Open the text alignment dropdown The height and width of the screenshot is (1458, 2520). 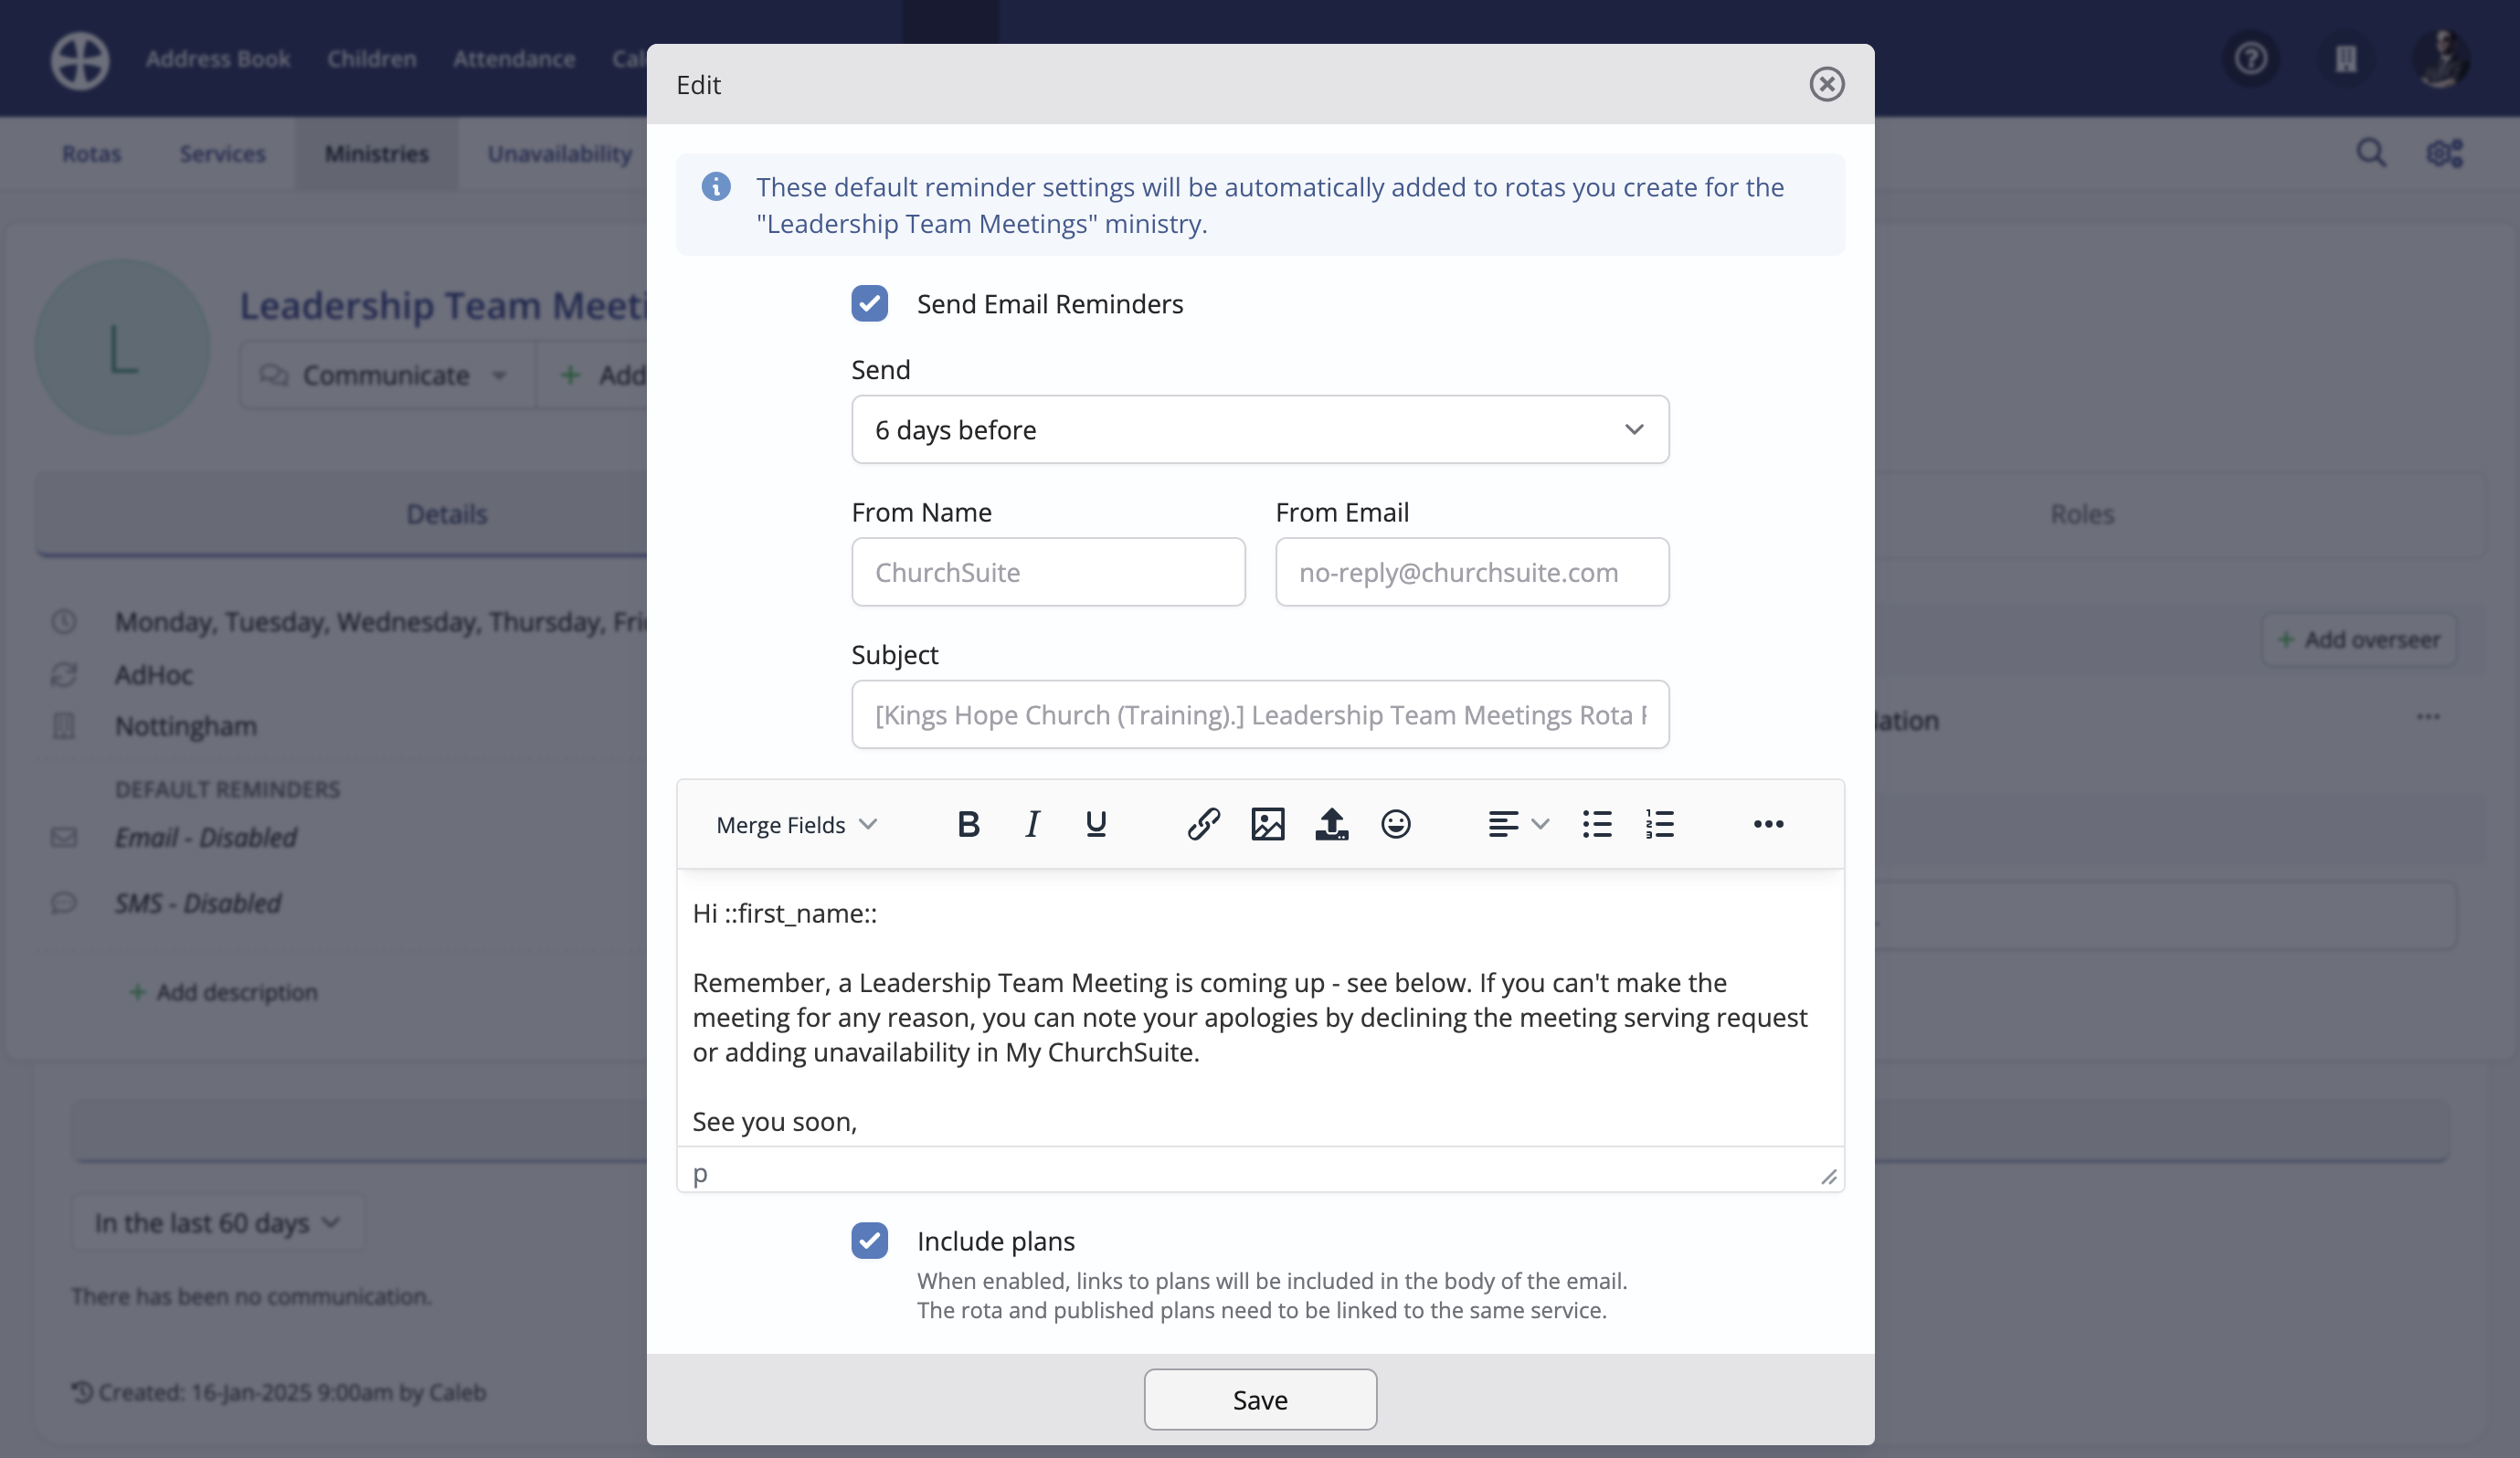click(x=1517, y=824)
